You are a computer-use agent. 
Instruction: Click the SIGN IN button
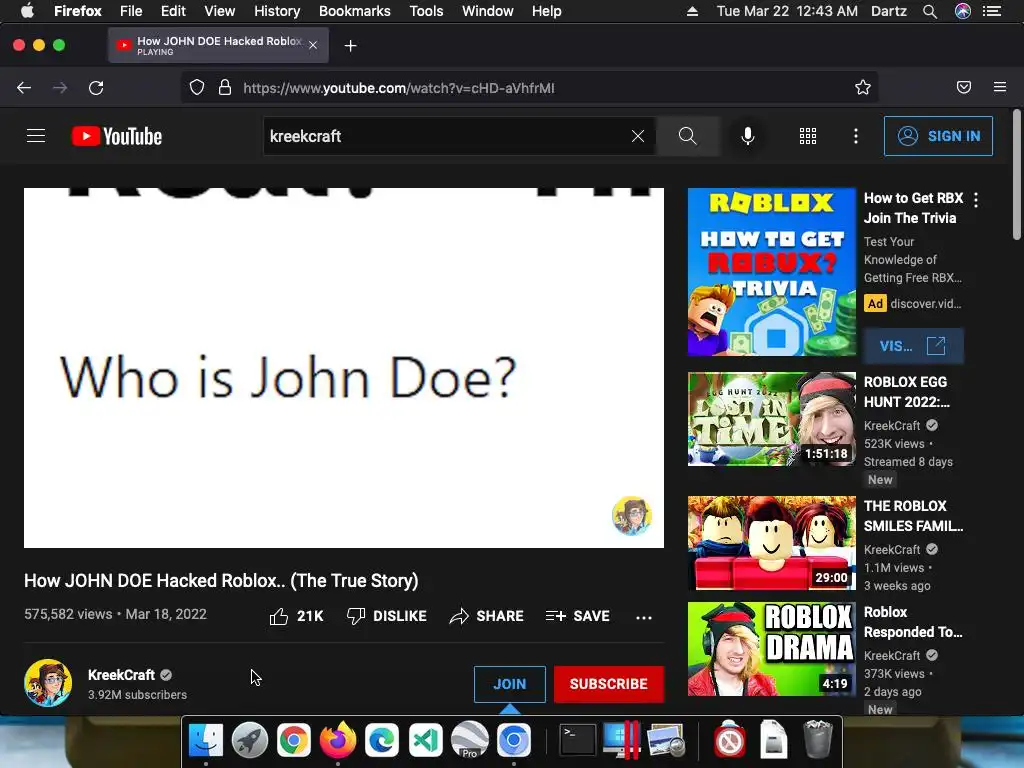938,136
